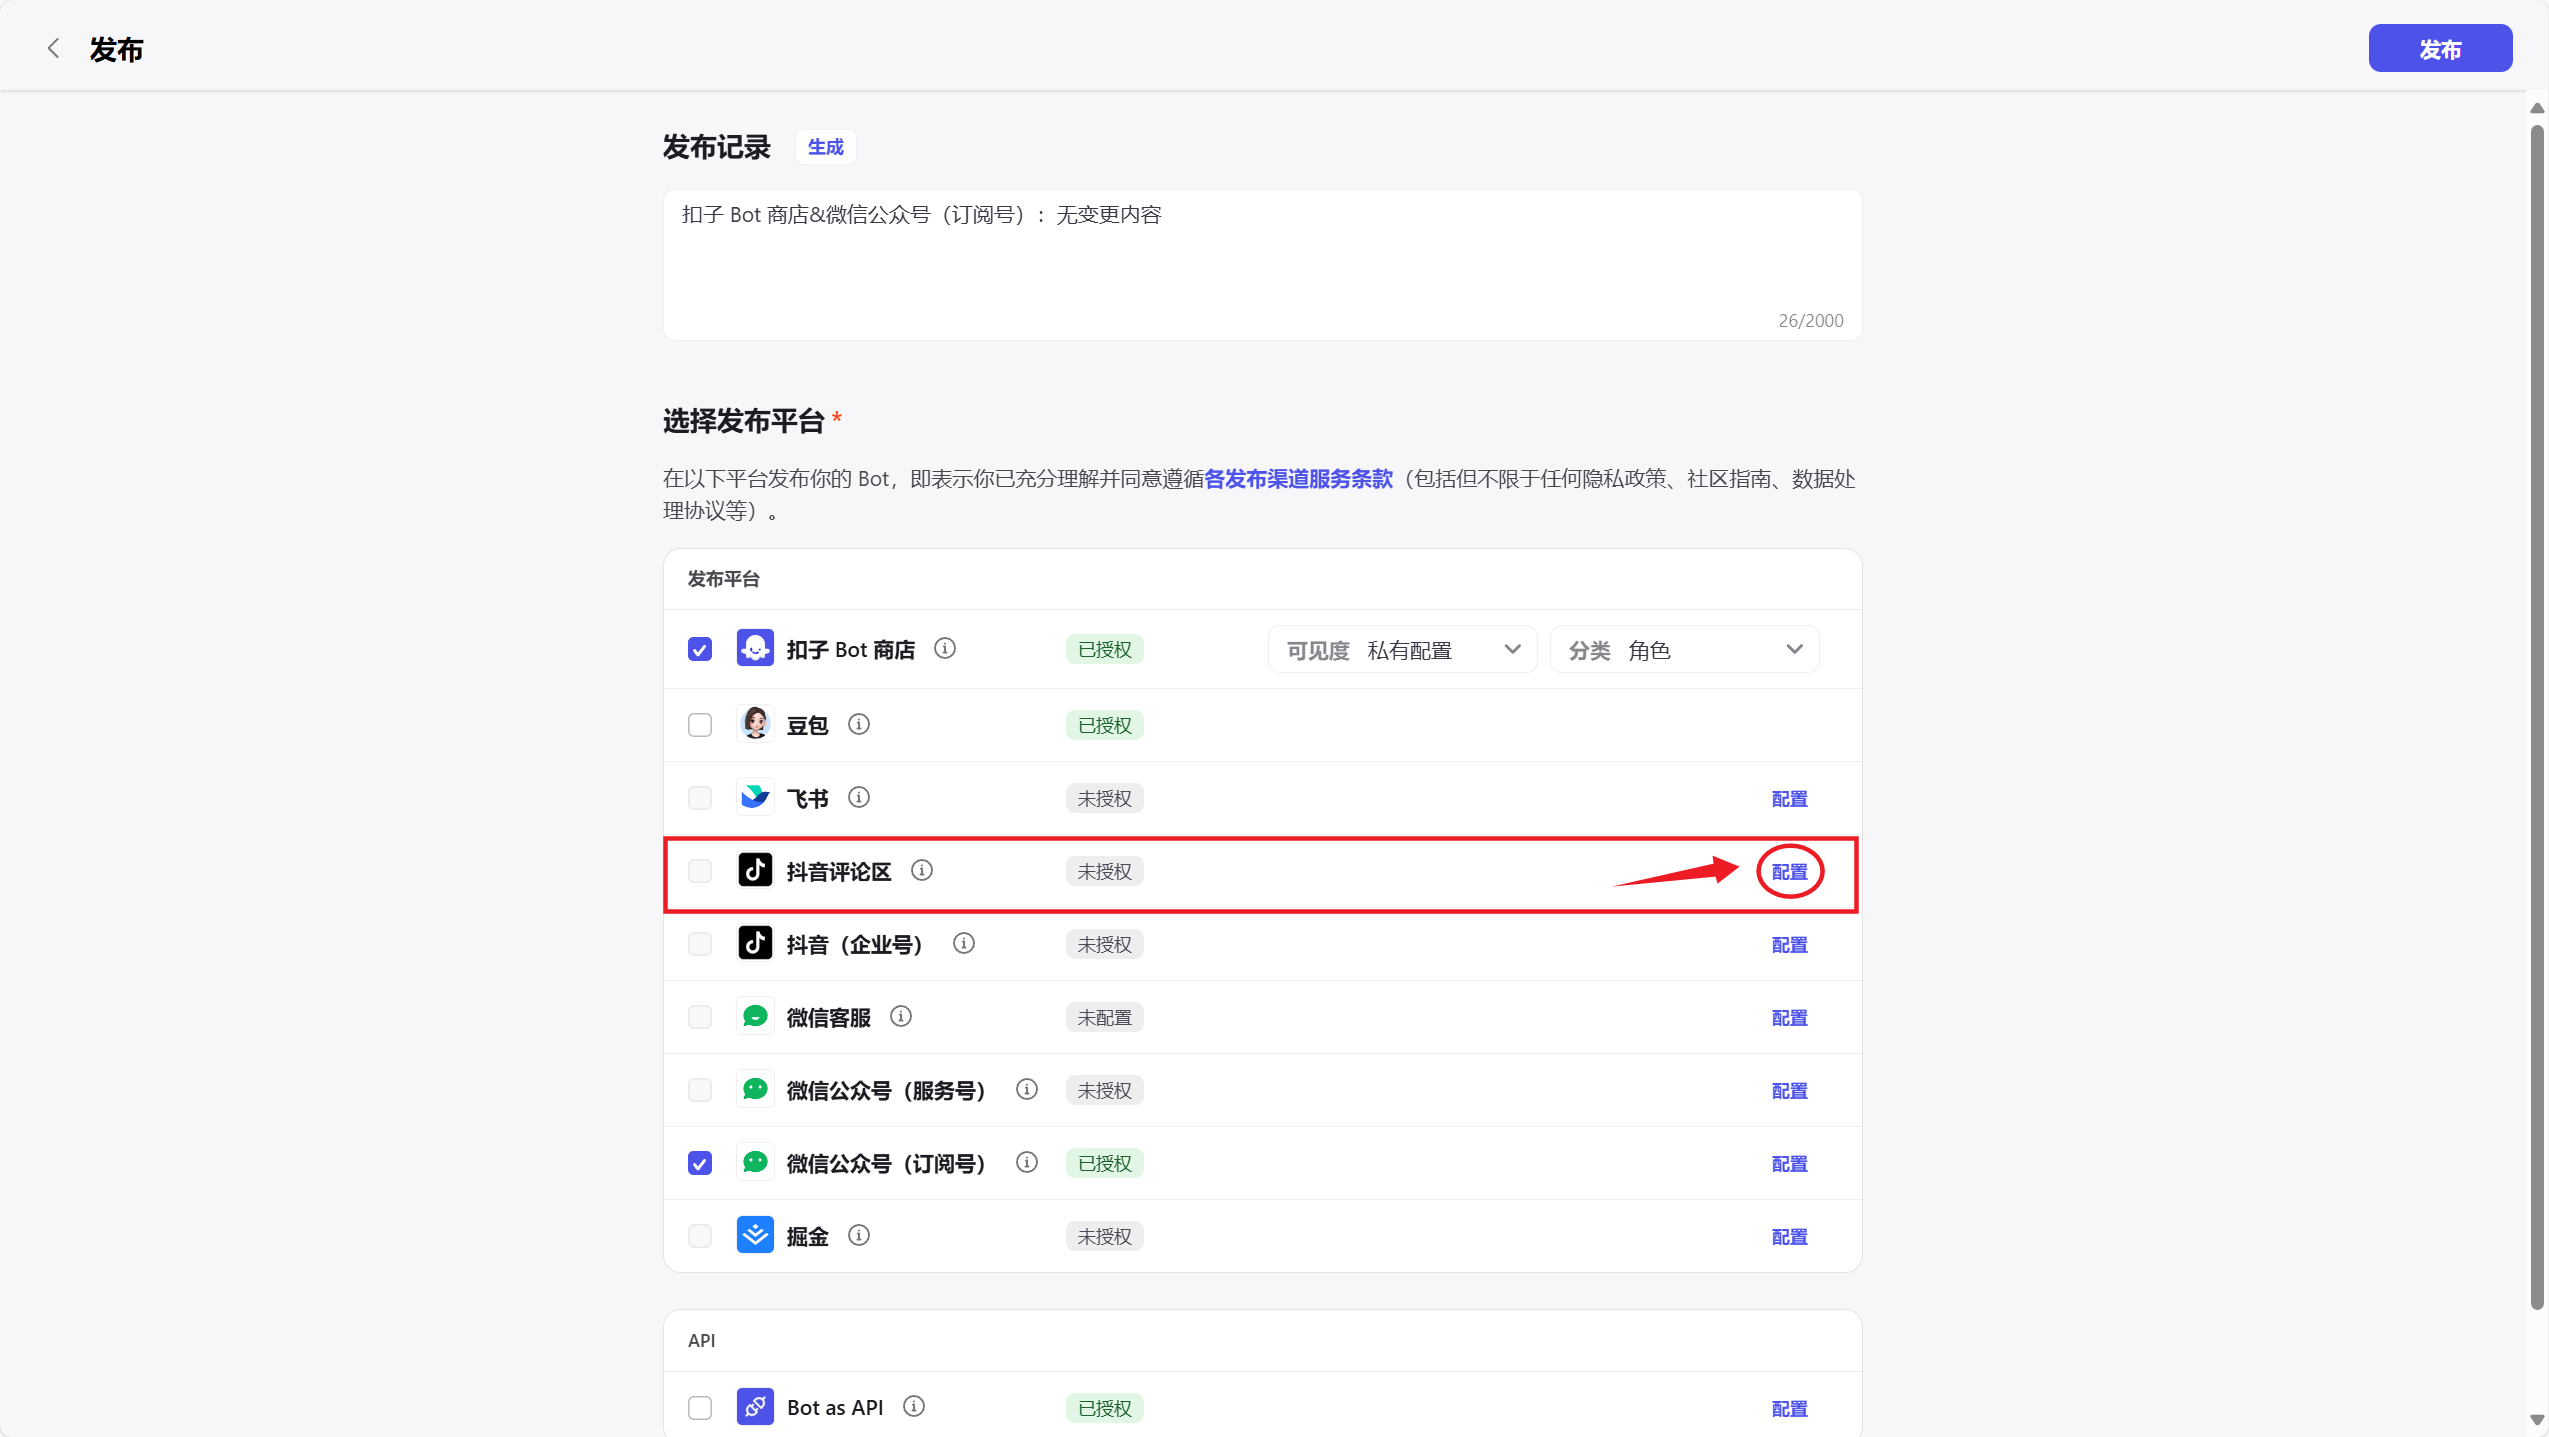Click the 微信客服 green chat icon
The image size is (2549, 1437).
[x=755, y=1016]
